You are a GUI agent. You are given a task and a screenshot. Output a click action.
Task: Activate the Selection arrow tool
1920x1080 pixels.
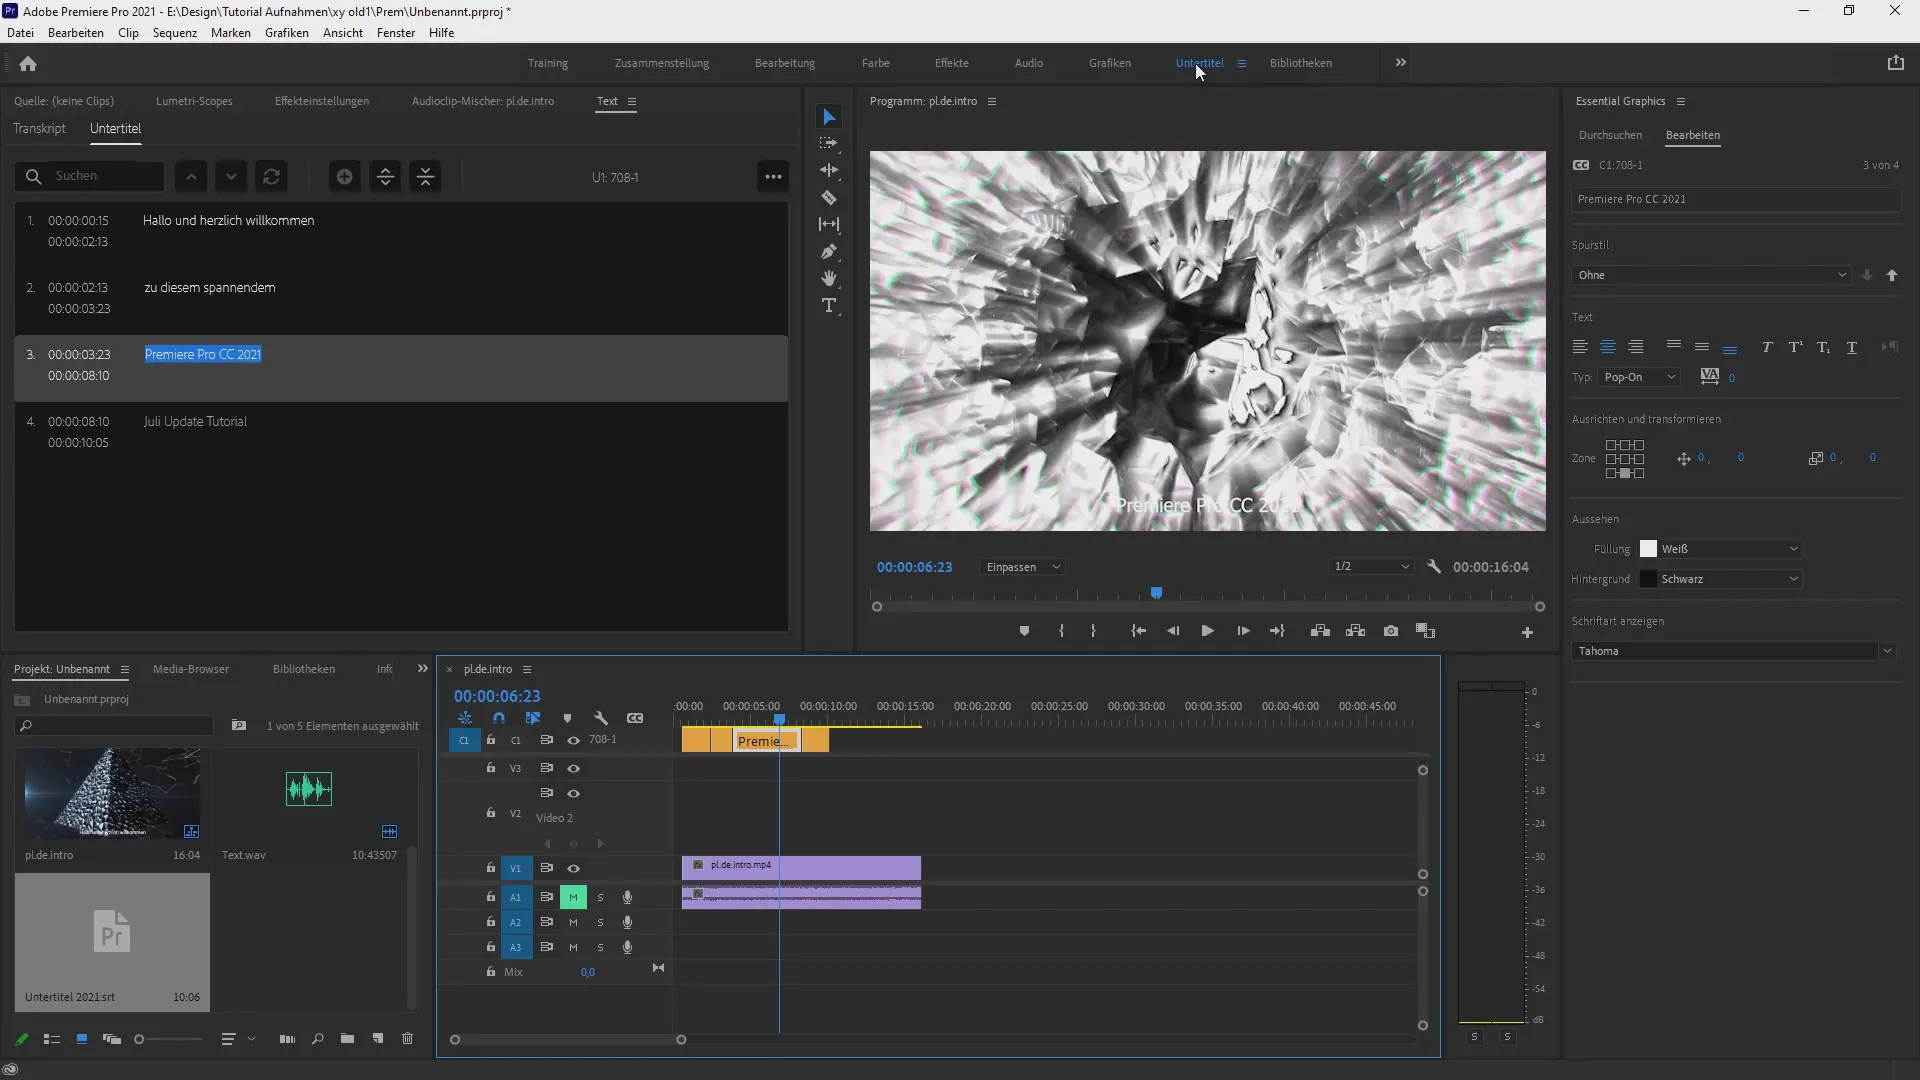[829, 117]
